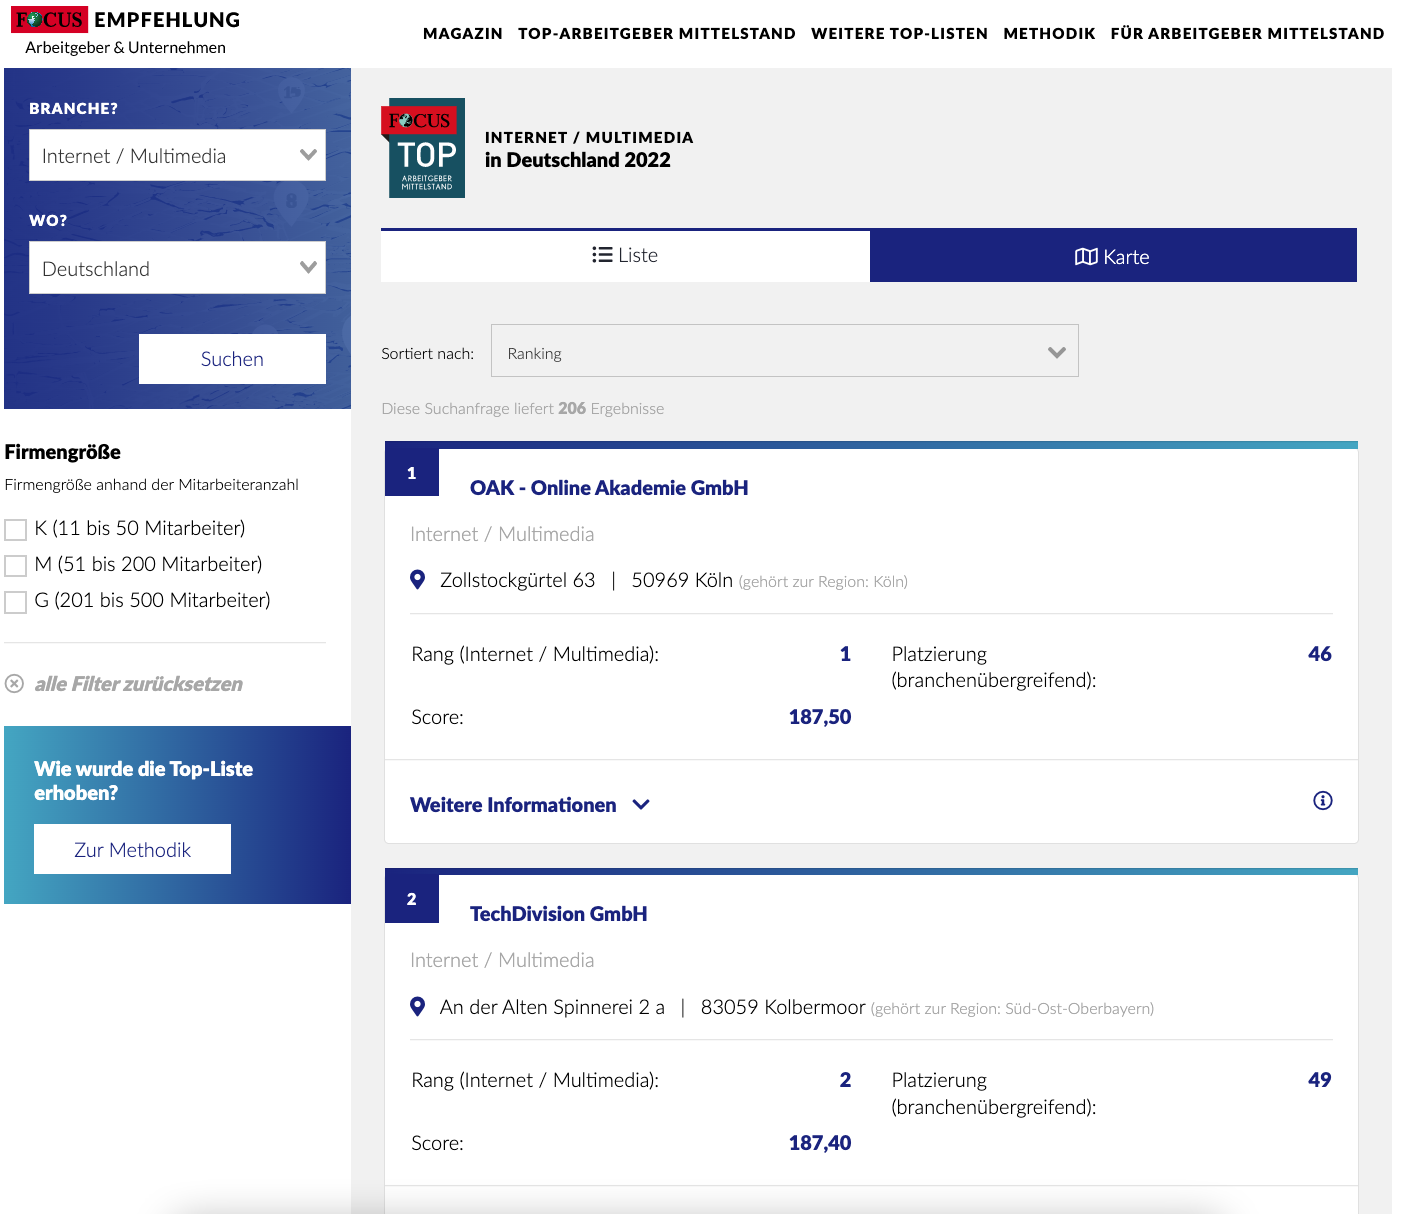This screenshot has width=1401, height=1214.
Task: Click the FOCUS TOP Arbeitgeber Mittelstand badge
Action: [423, 148]
